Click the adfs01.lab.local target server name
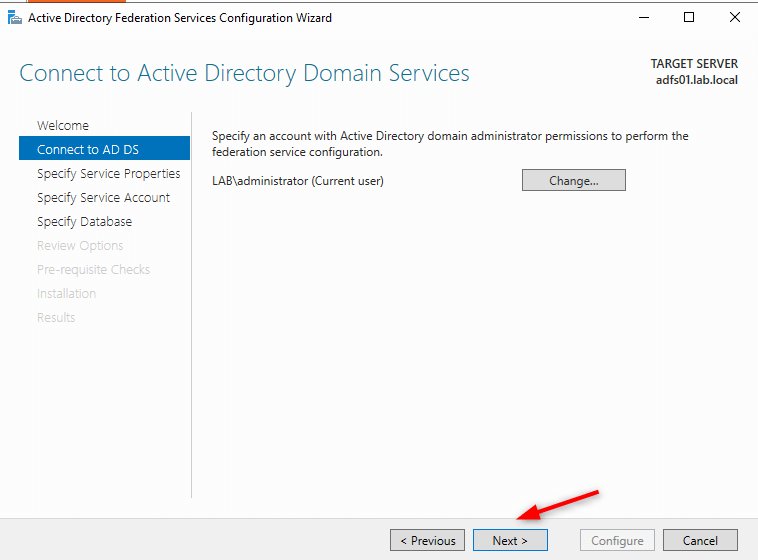Image resolution: width=758 pixels, height=560 pixels. tap(697, 80)
